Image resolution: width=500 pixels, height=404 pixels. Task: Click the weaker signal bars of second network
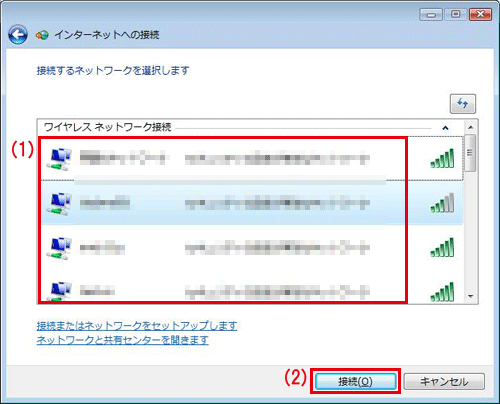pyautogui.click(x=442, y=202)
